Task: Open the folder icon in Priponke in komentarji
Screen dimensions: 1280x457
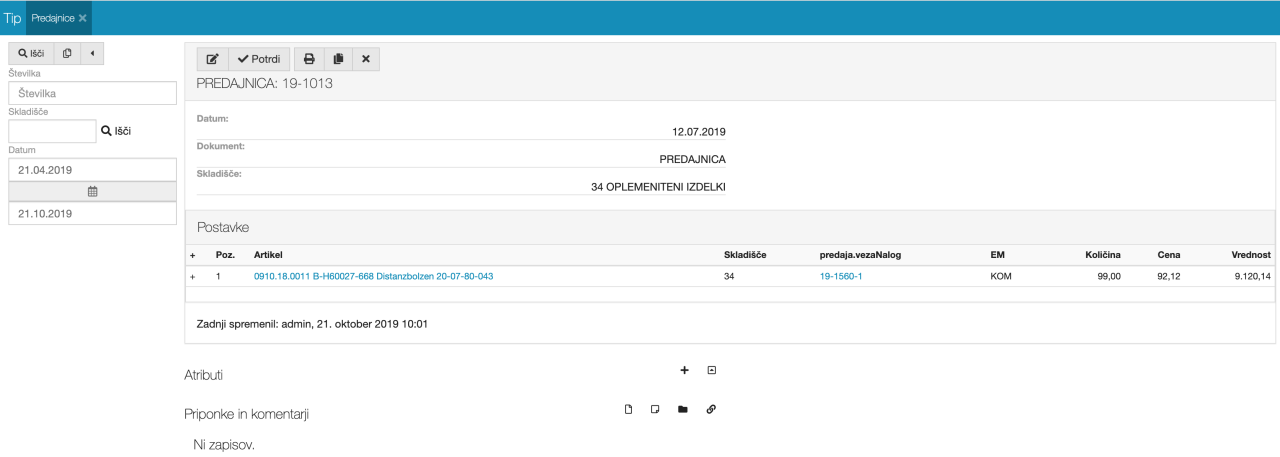Action: point(683,409)
